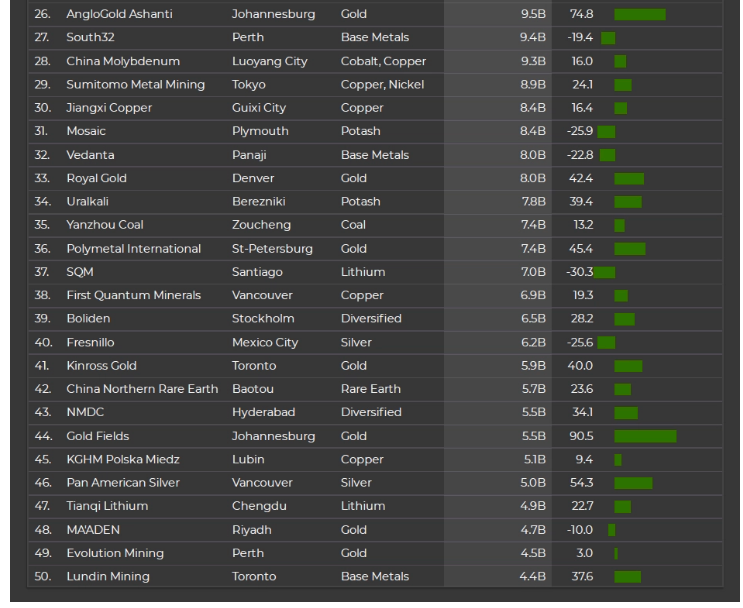Screen dimensions: 743x608
Task: Select SQM's Lithium commodity cell
Action: click(x=363, y=272)
